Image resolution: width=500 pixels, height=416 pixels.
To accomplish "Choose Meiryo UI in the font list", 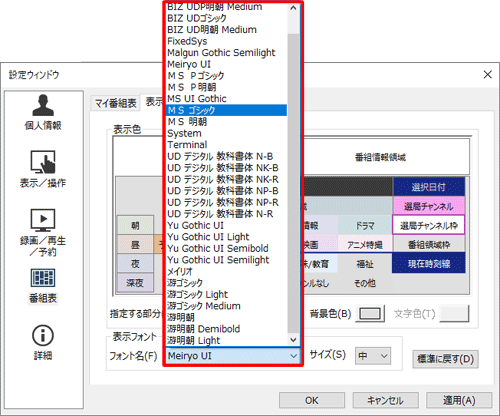I will (x=226, y=64).
